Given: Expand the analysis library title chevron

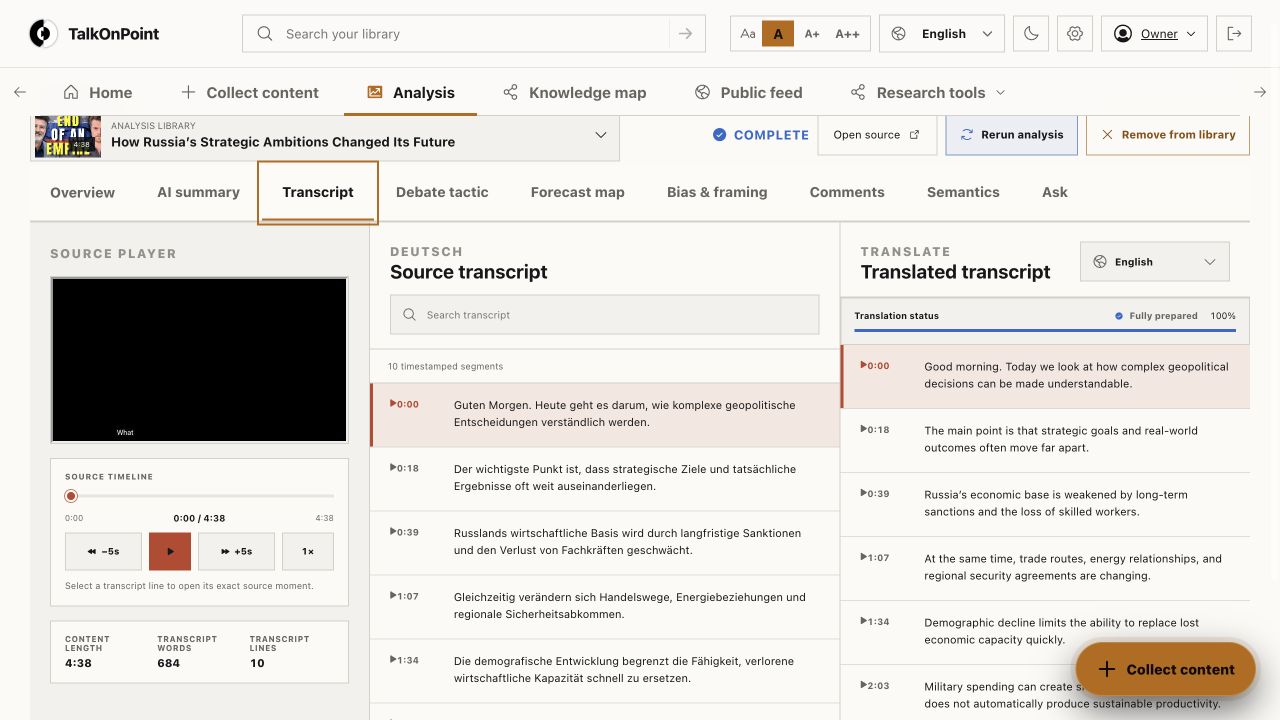Looking at the screenshot, I should [600, 135].
